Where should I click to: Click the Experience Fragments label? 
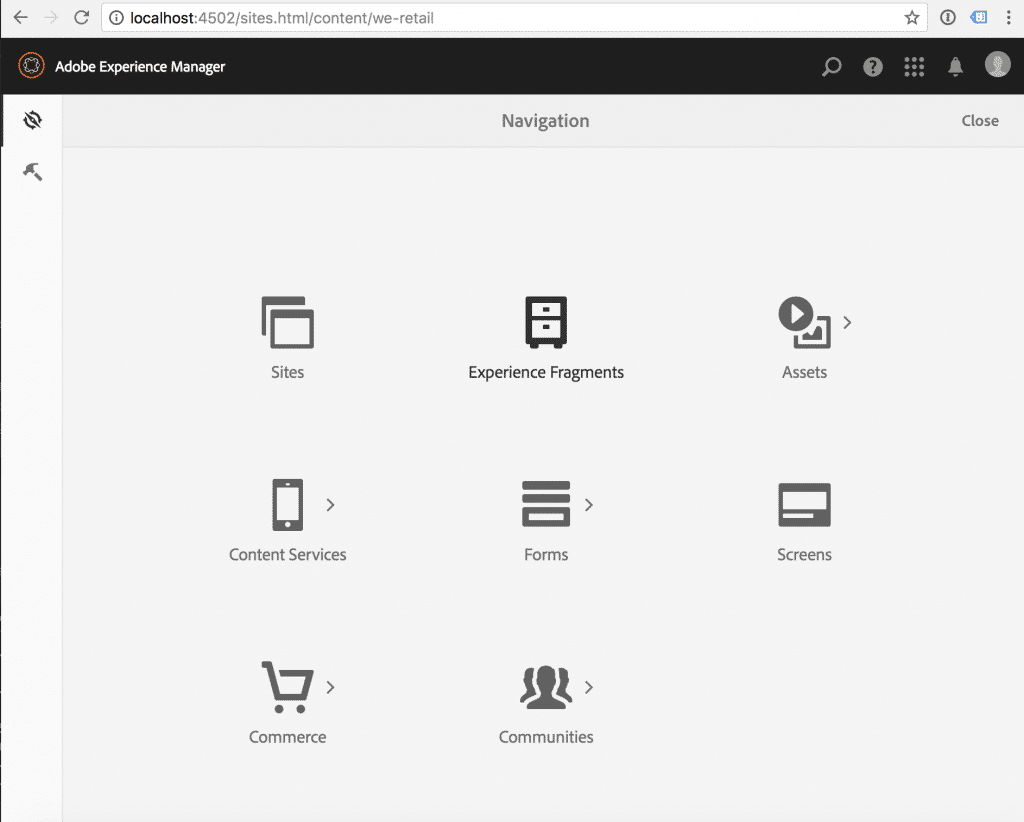coord(546,372)
